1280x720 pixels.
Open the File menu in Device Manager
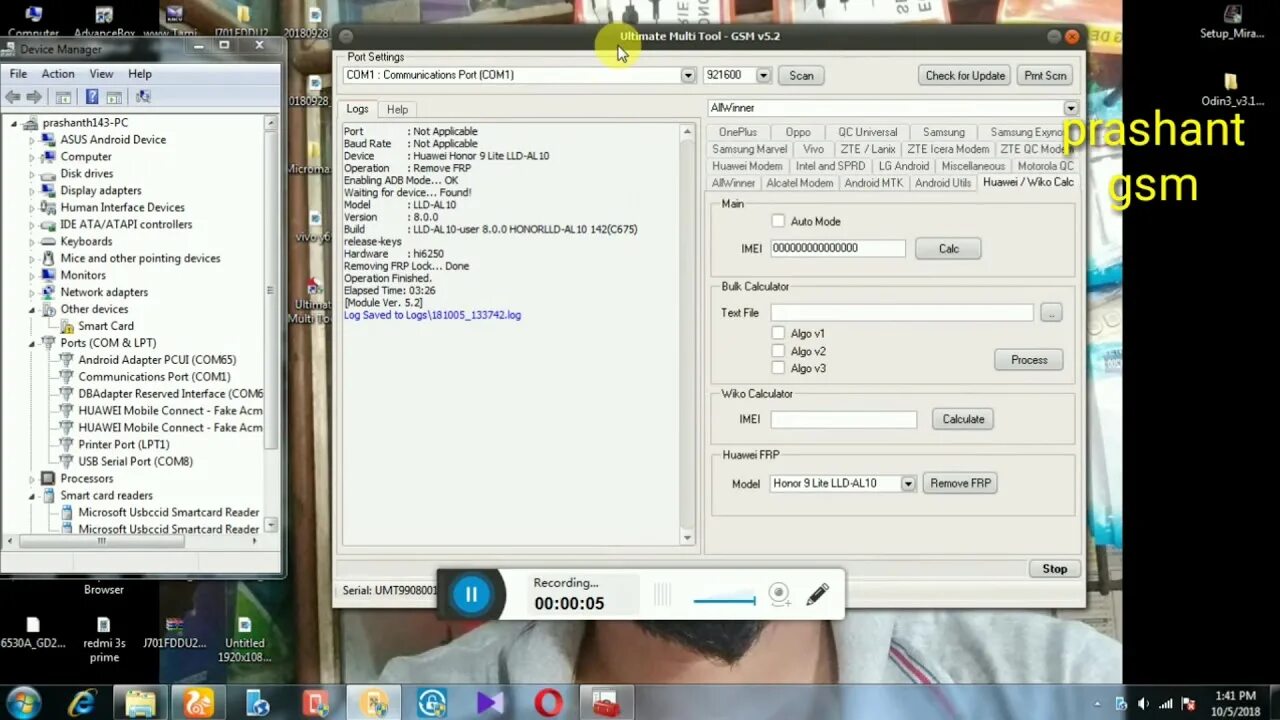tap(18, 74)
